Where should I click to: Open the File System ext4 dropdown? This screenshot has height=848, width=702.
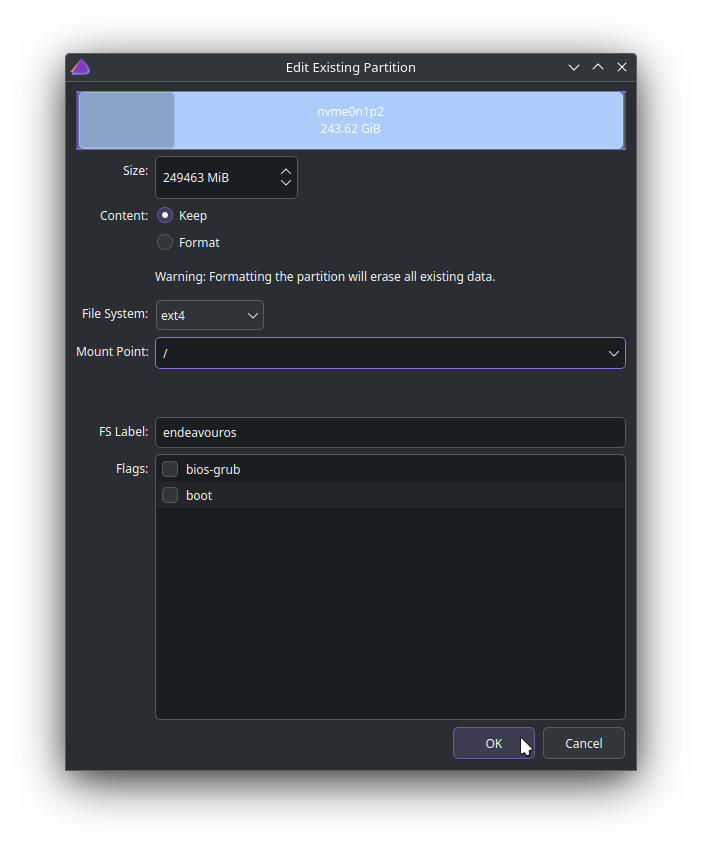[x=210, y=315]
